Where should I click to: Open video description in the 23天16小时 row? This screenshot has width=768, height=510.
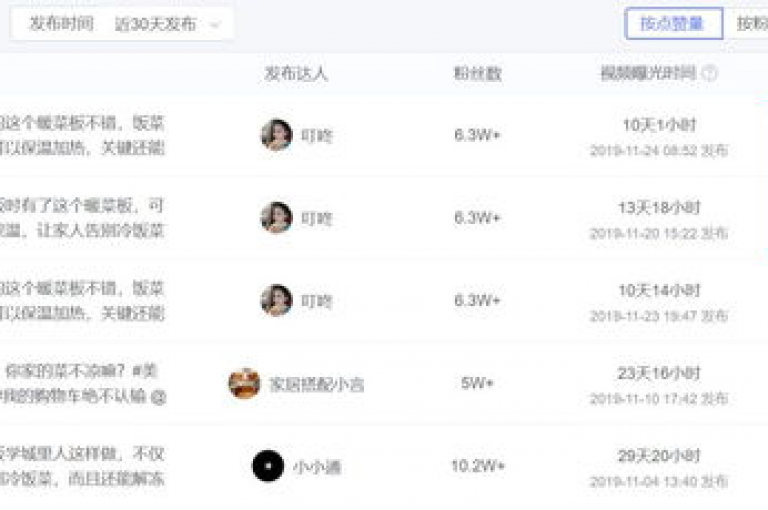[x=83, y=384]
